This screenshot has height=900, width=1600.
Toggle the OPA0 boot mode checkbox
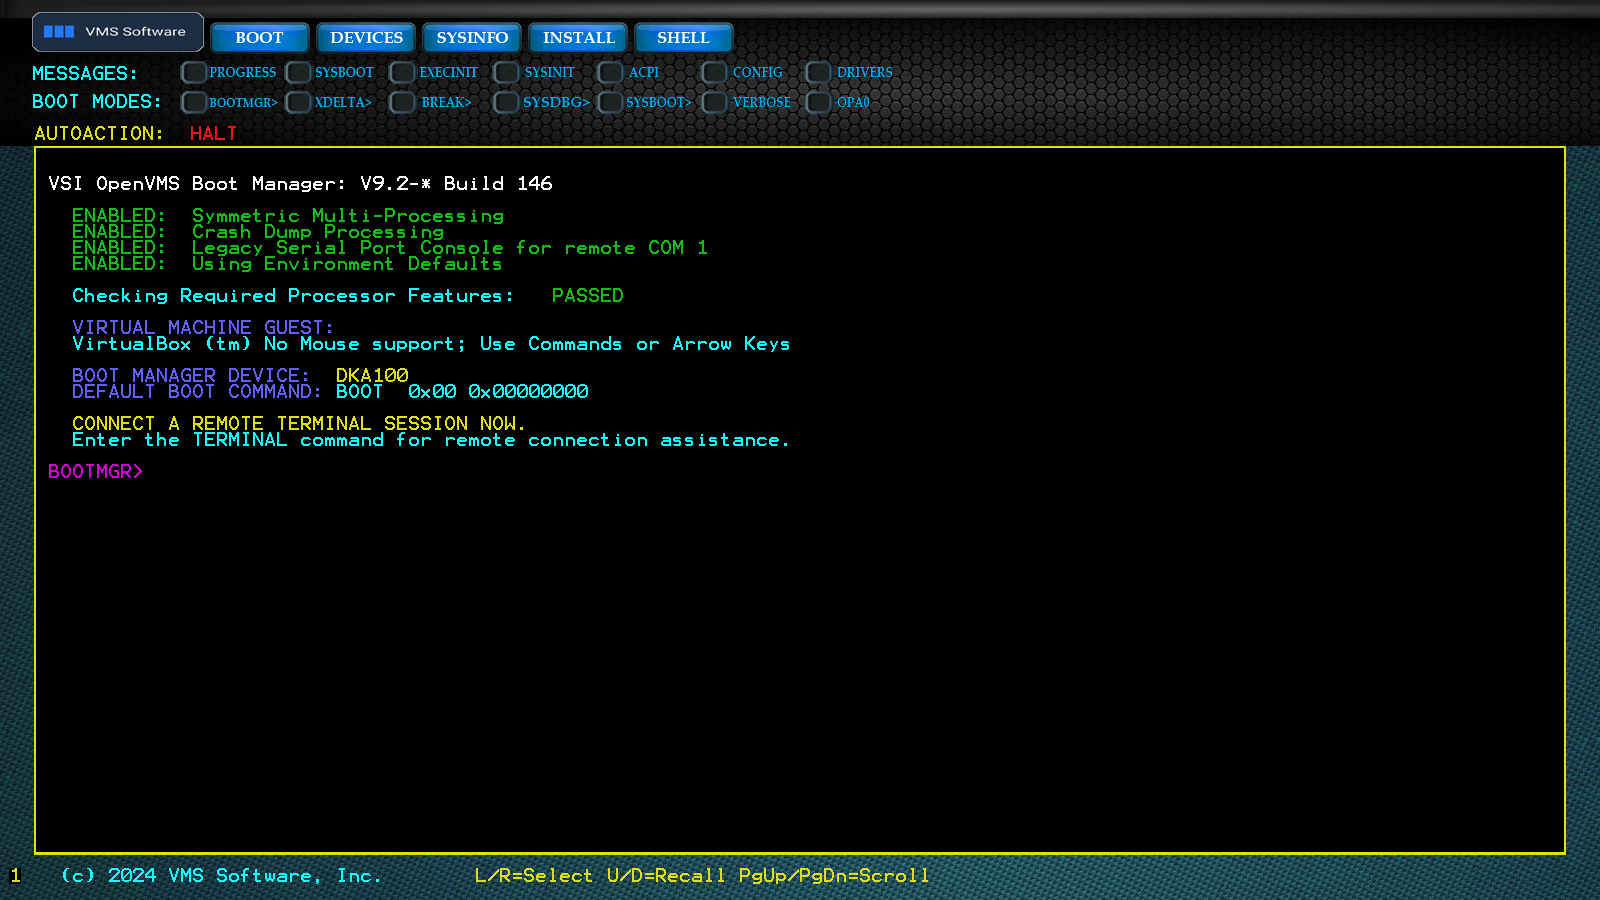click(x=818, y=102)
